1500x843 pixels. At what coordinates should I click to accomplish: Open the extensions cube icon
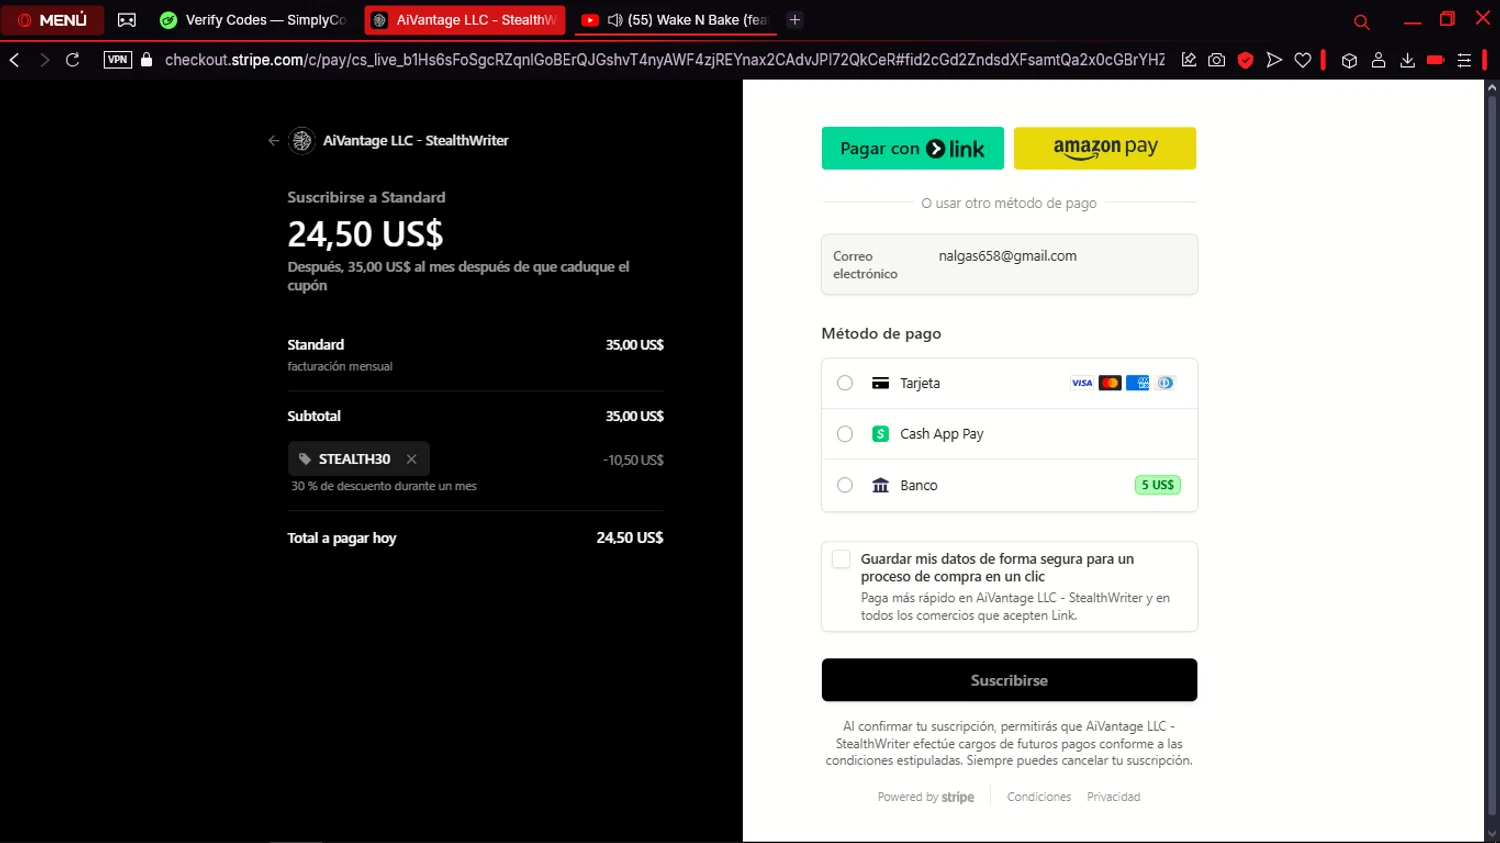point(1349,60)
